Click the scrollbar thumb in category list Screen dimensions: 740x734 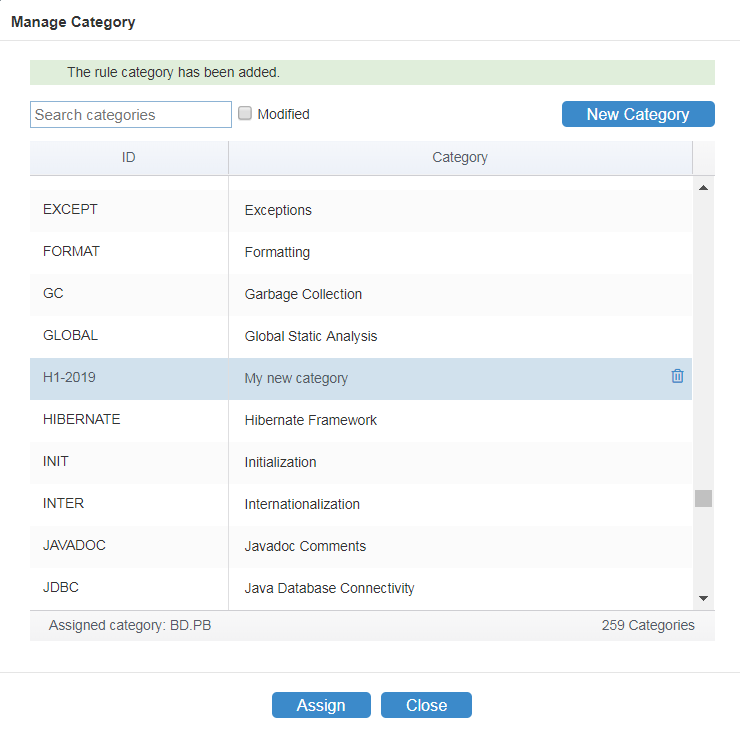pos(703,498)
